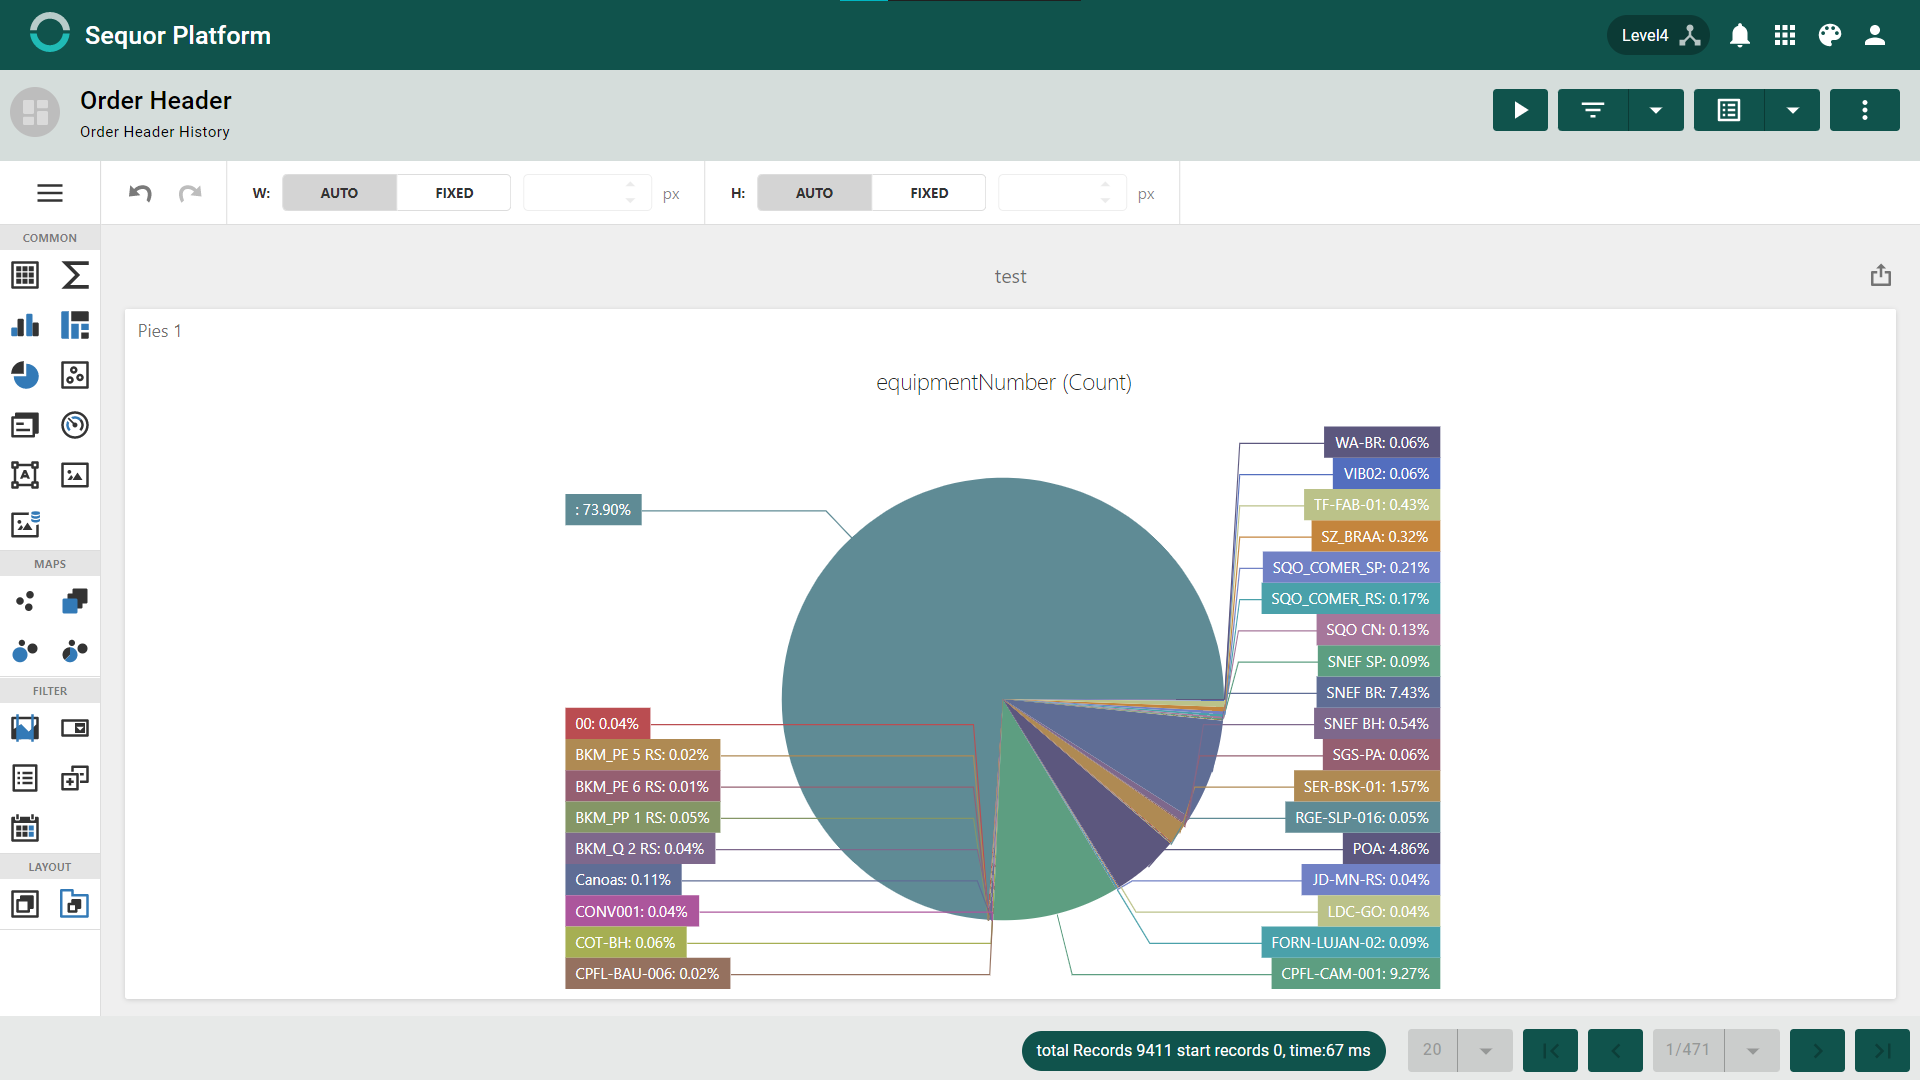1920x1080 pixels.
Task: Set height mode to AUTO
Action: (814, 193)
